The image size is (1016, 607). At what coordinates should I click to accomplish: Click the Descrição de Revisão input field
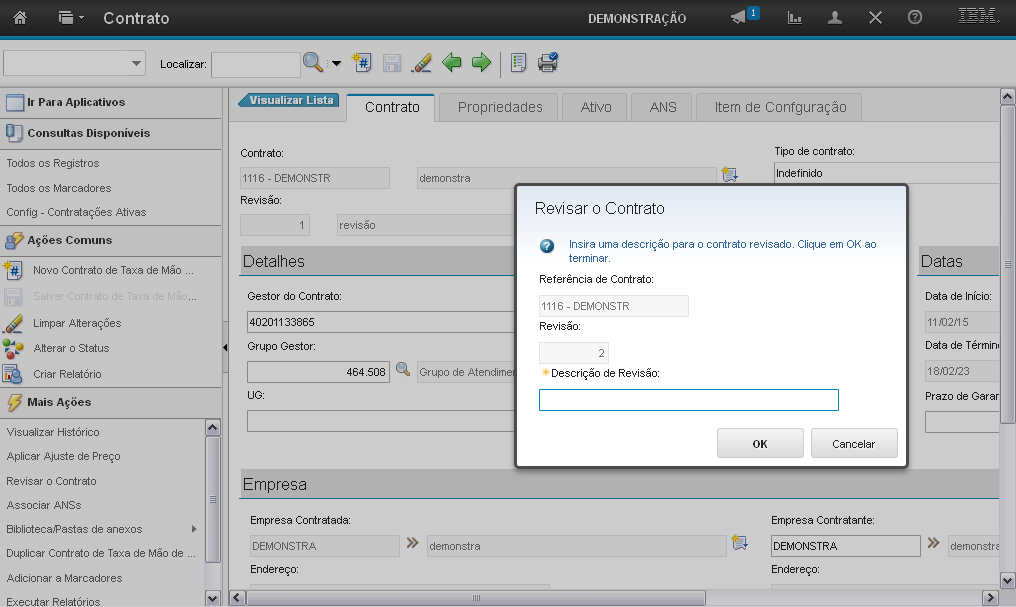click(x=689, y=400)
